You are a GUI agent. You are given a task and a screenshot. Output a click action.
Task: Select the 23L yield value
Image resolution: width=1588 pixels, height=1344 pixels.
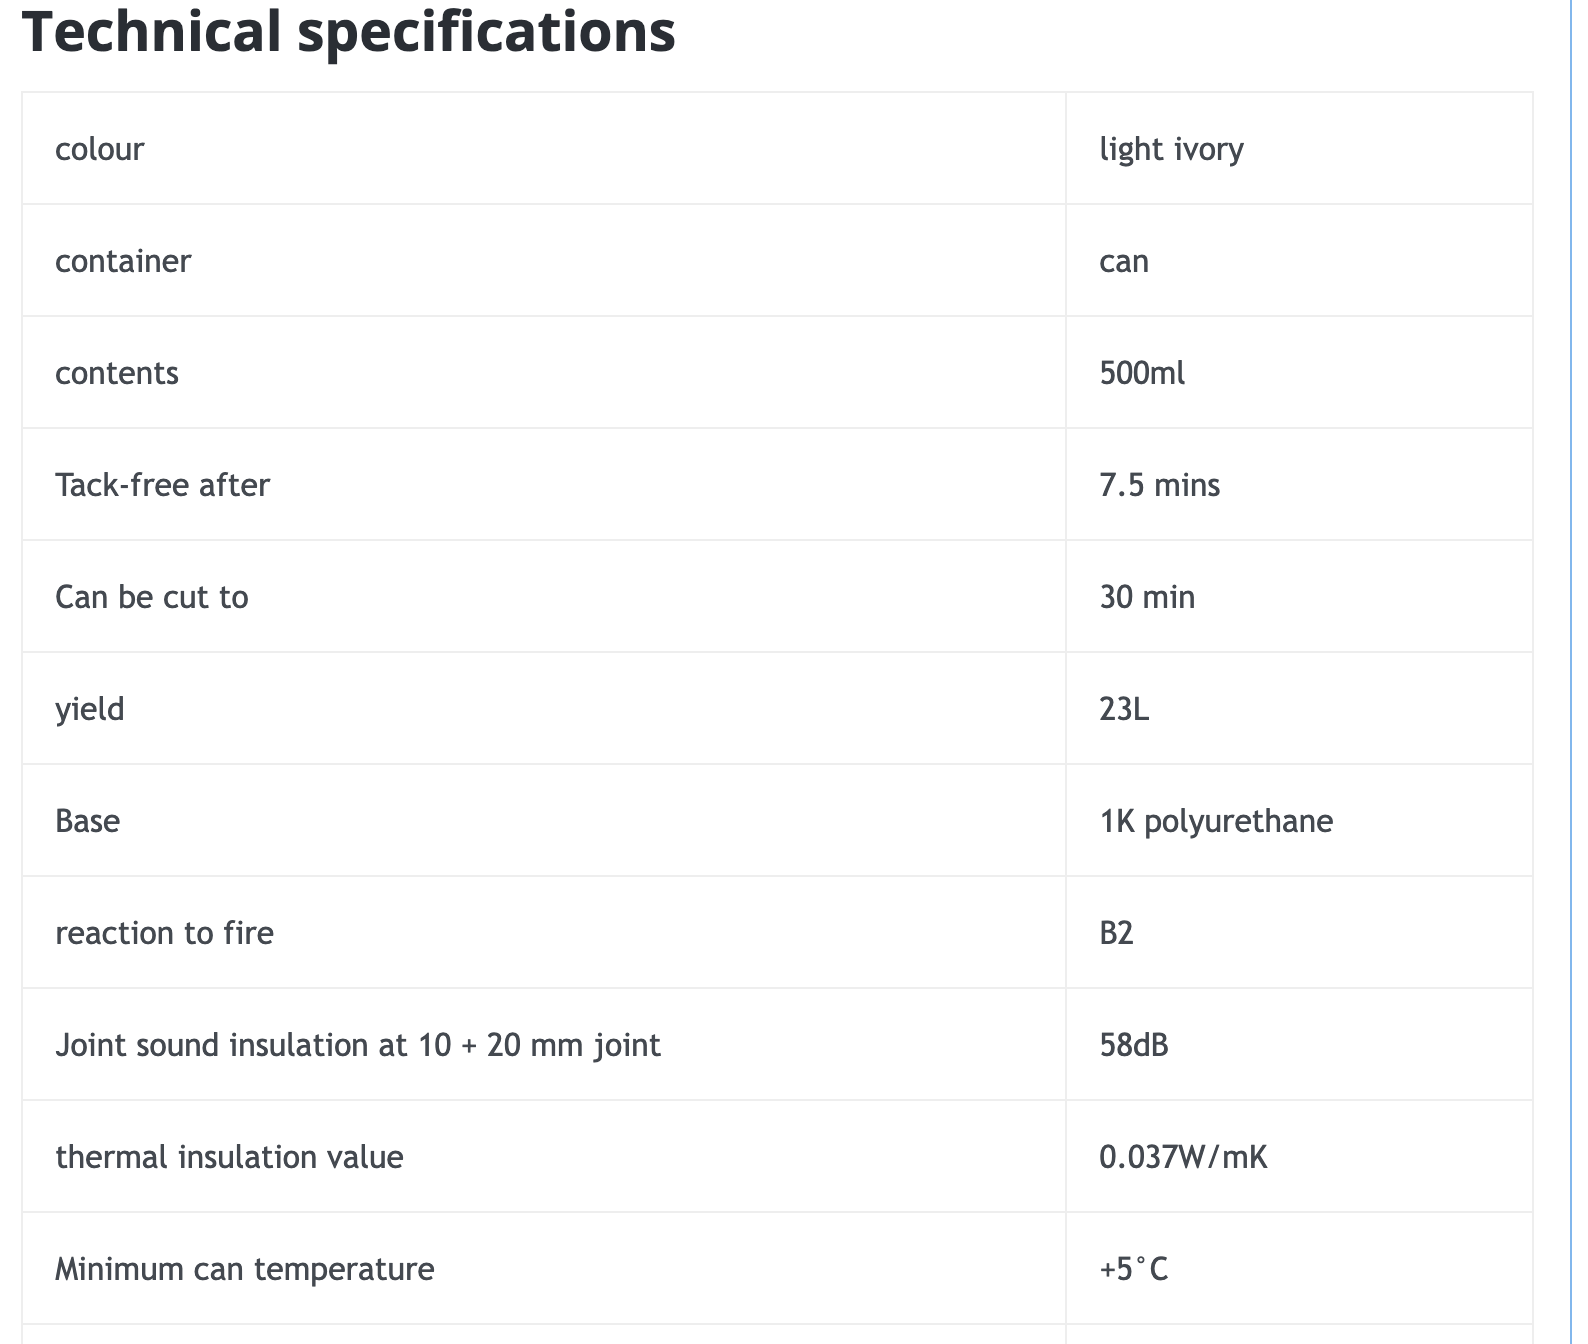tap(1124, 710)
